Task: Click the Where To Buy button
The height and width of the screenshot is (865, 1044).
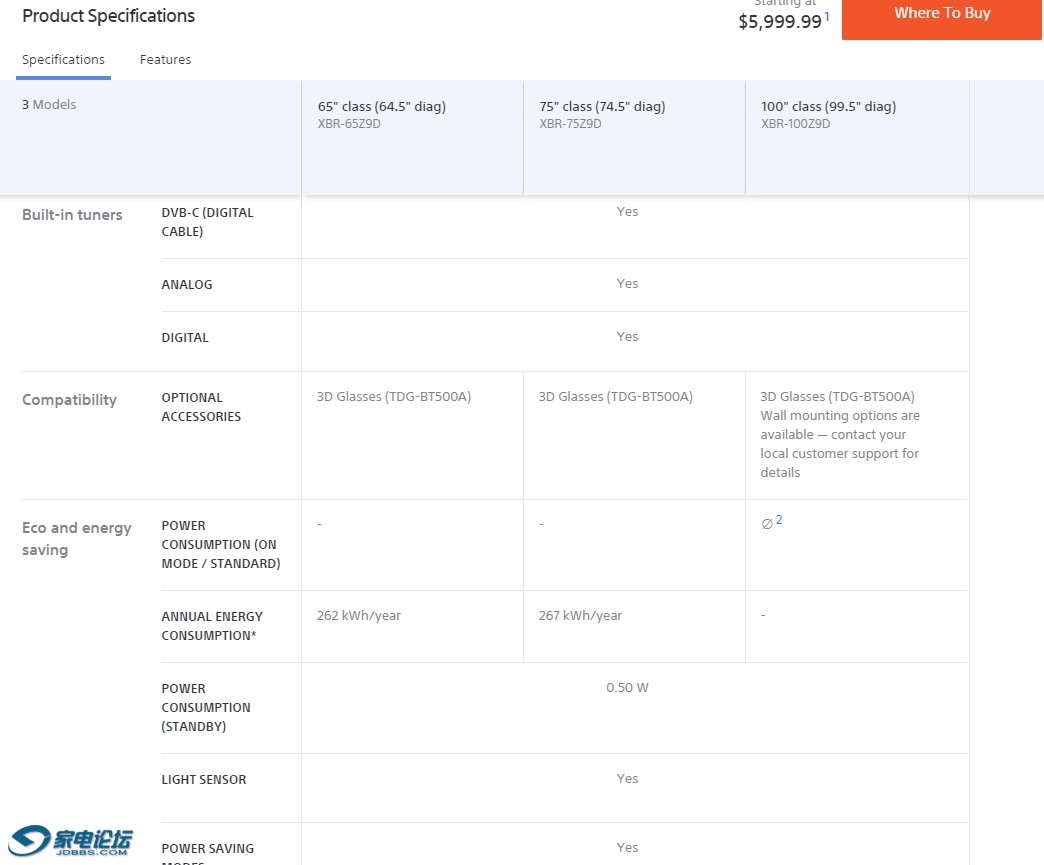Action: (942, 14)
